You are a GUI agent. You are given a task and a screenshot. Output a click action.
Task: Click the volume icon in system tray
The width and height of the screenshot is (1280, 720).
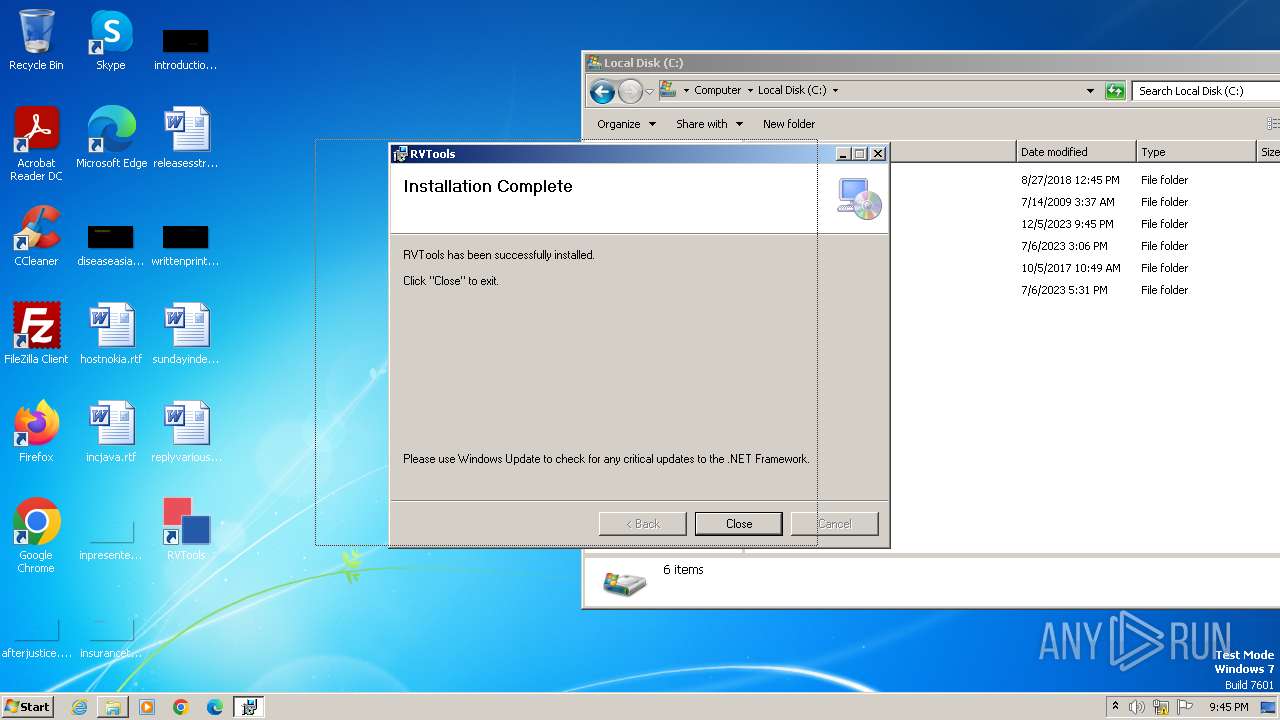(x=1137, y=707)
